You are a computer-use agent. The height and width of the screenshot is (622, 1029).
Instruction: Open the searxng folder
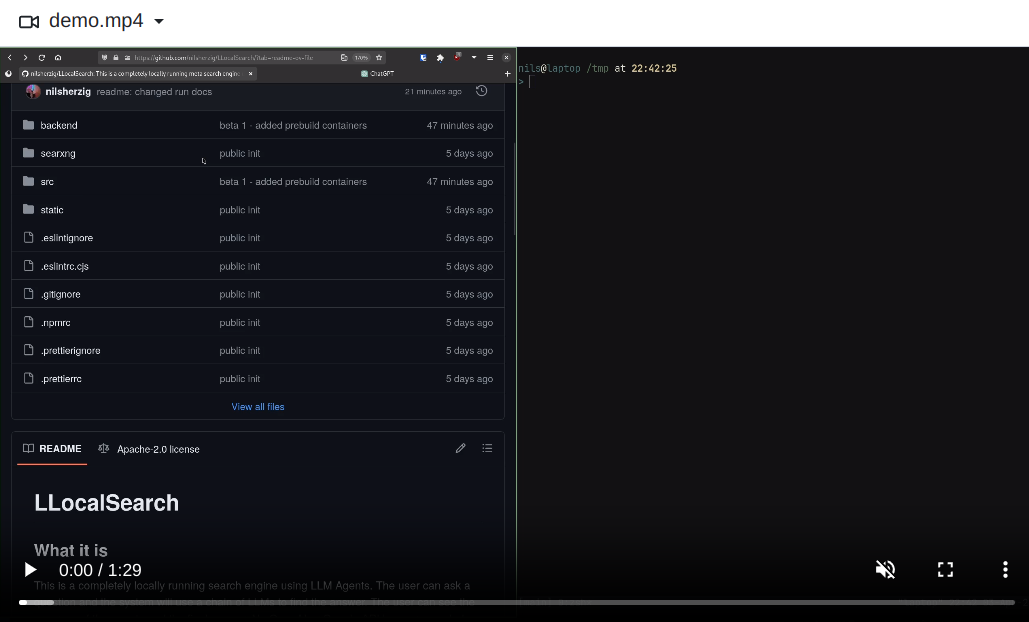(58, 154)
